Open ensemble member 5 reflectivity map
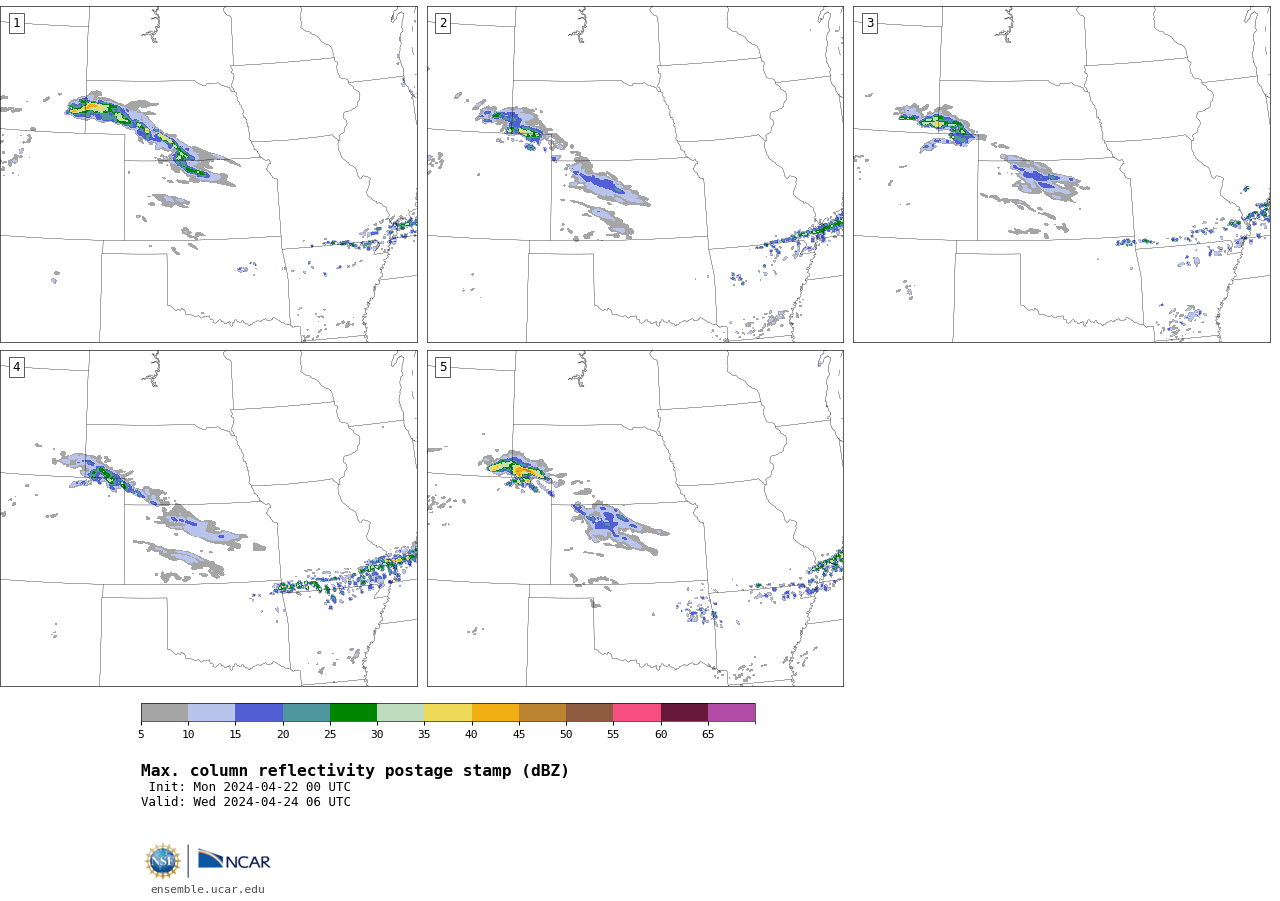Screen dimensions: 1280x901 point(635,518)
